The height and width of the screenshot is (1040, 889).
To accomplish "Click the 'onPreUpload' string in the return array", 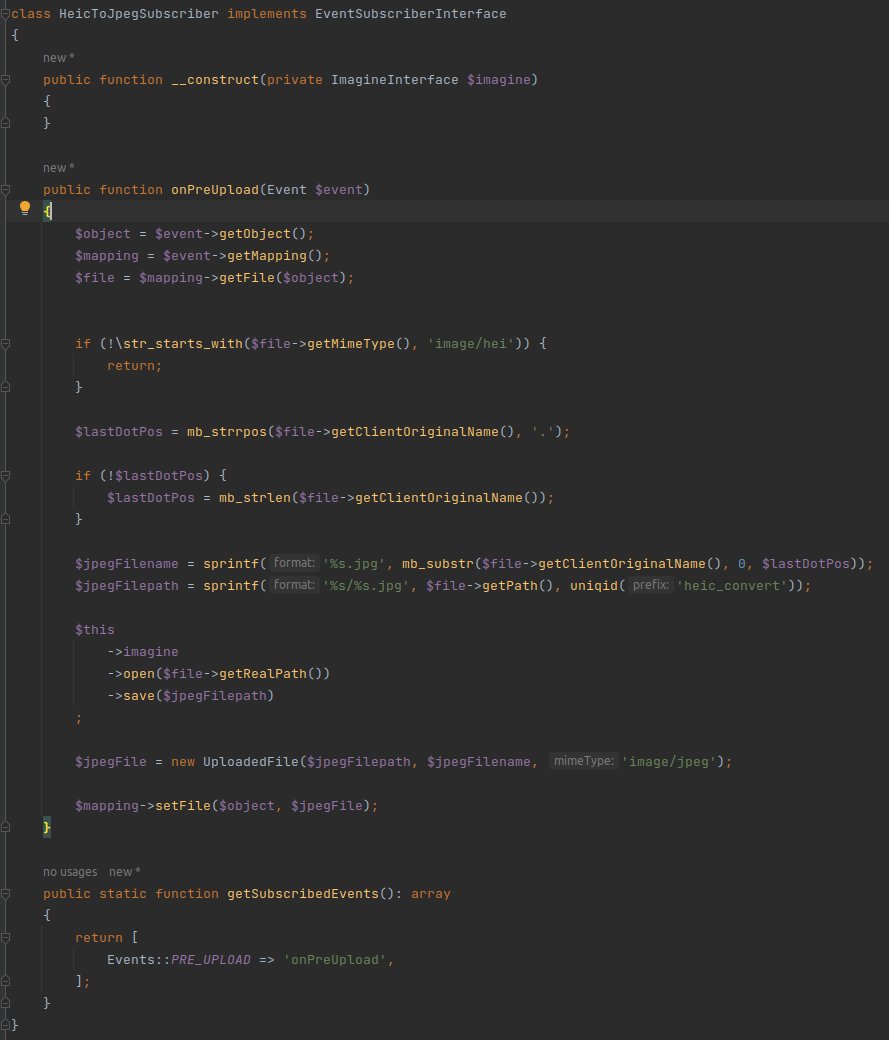I will pos(335,960).
